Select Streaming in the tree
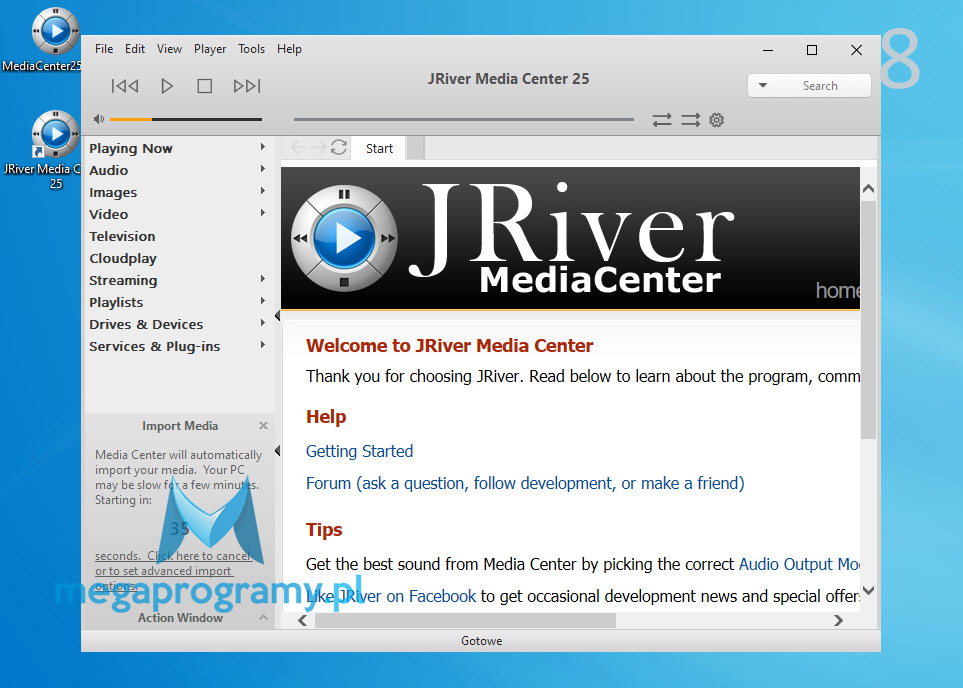This screenshot has width=963, height=688. [x=123, y=281]
